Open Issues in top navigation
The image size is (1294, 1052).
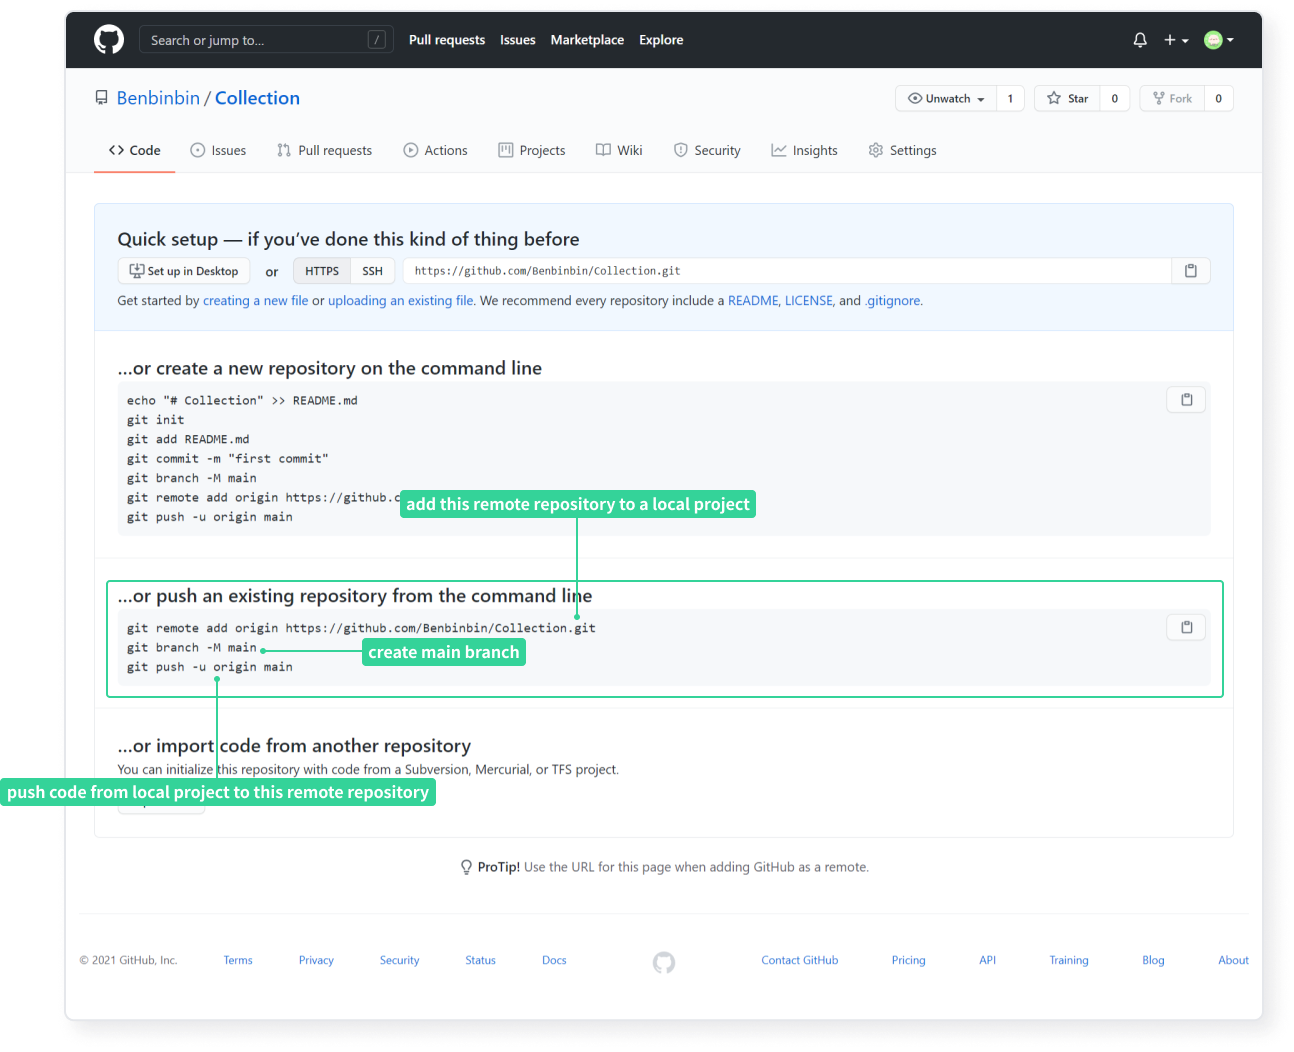(518, 40)
